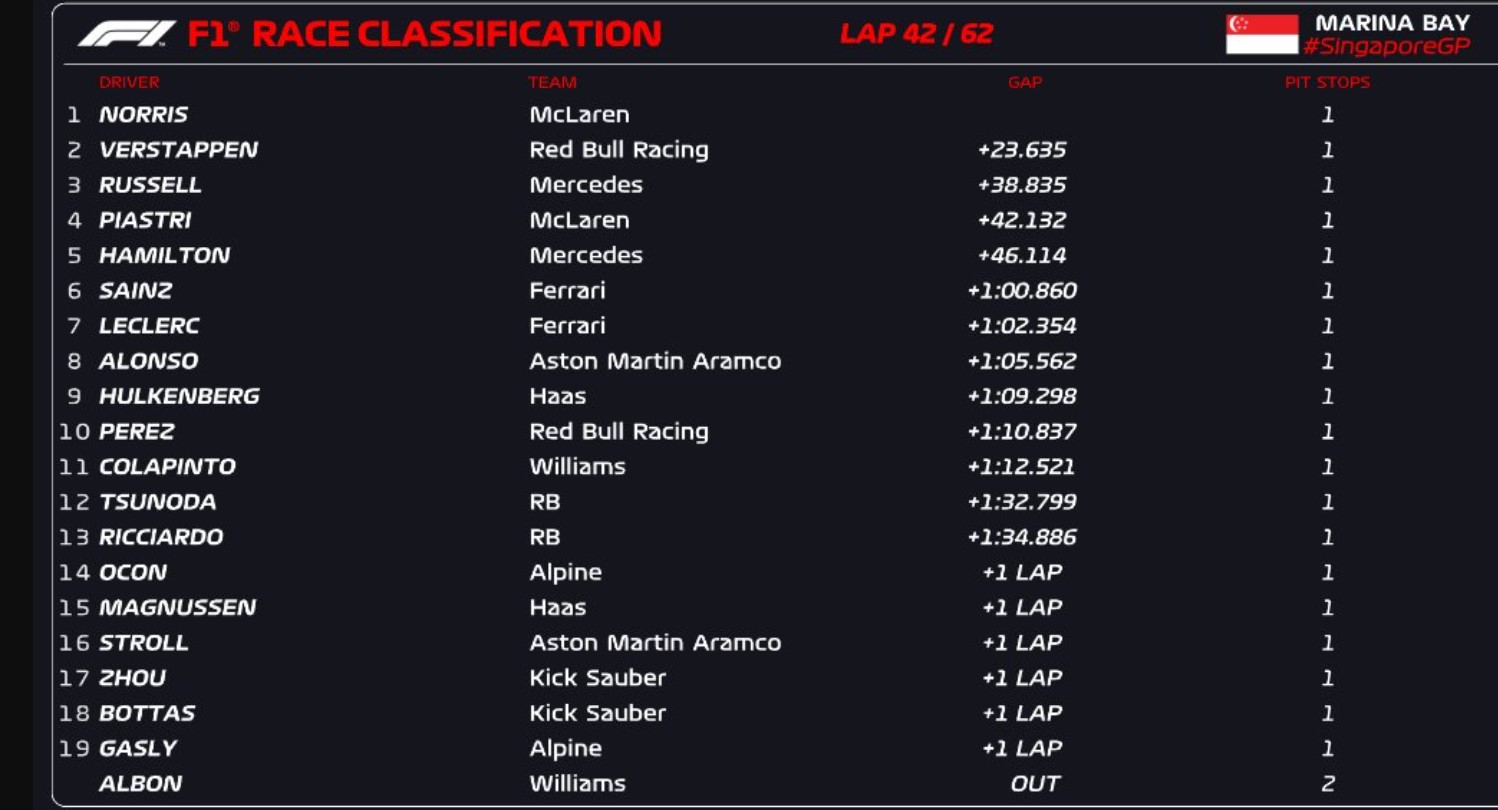Click the Ferrari team name for SAINZ

567,291
